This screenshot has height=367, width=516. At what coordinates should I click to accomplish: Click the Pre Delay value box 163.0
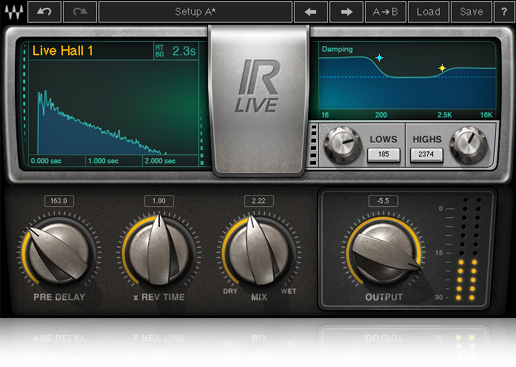(x=59, y=201)
